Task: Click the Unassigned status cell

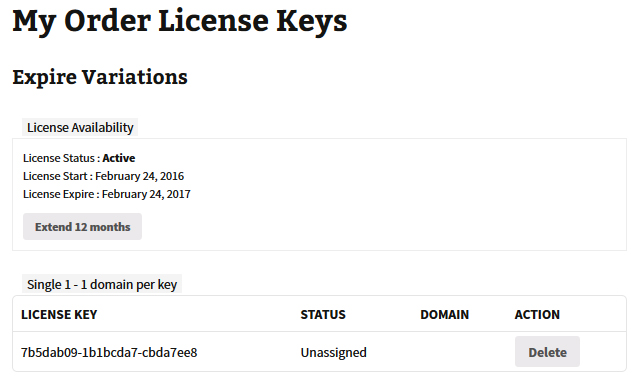Action: point(334,352)
